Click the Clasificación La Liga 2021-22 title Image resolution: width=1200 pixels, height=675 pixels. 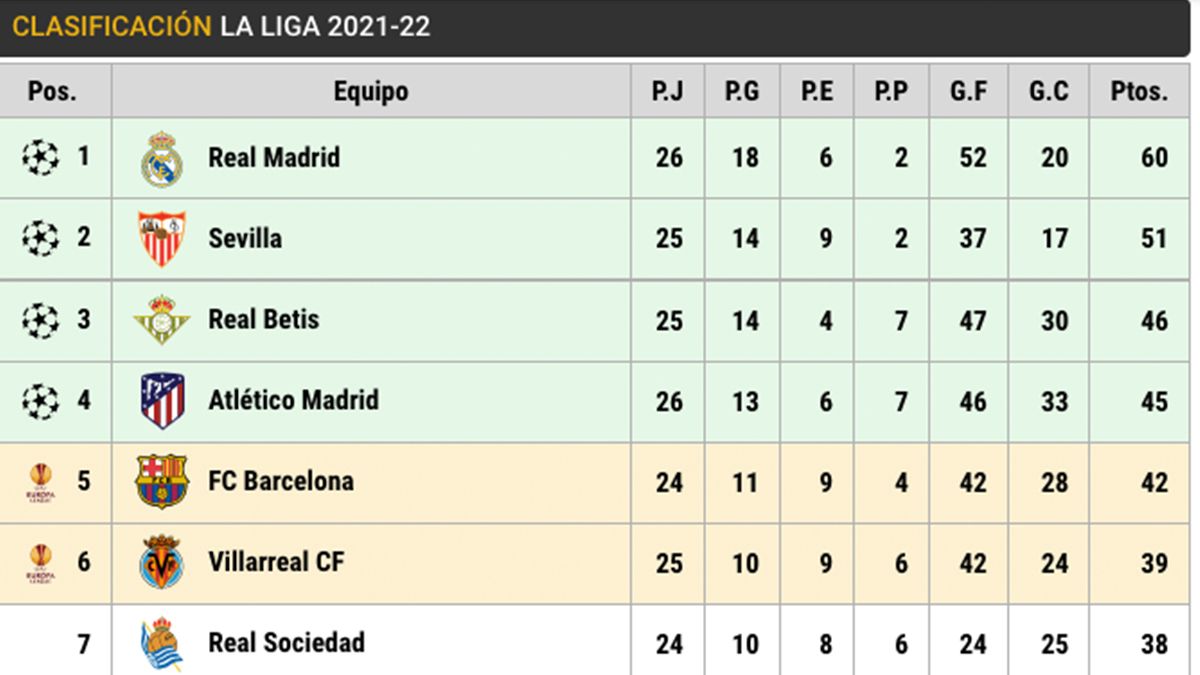click(x=221, y=27)
